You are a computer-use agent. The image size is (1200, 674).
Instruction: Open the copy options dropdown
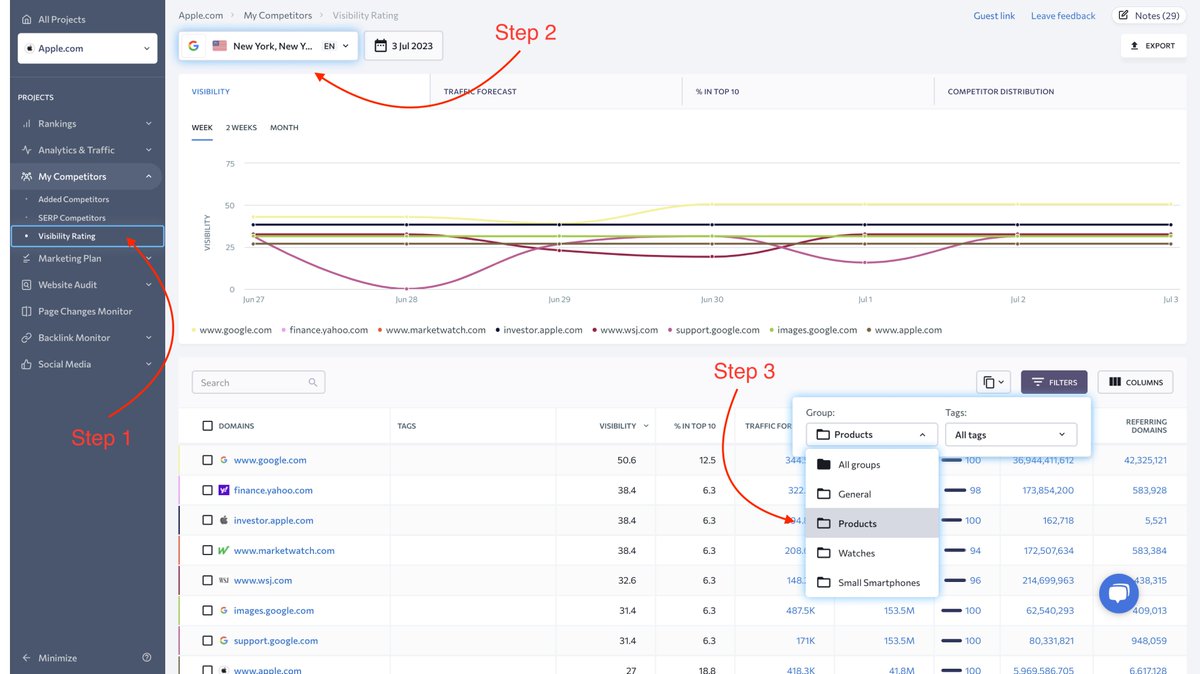(994, 382)
